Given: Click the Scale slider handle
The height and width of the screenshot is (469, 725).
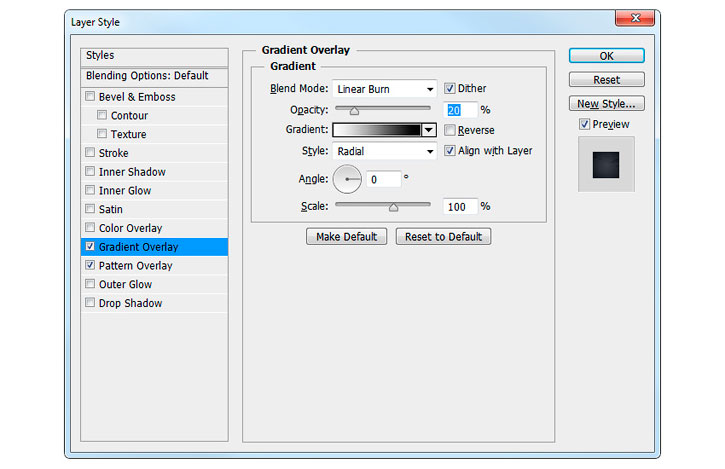Looking at the screenshot, I should pyautogui.click(x=393, y=207).
